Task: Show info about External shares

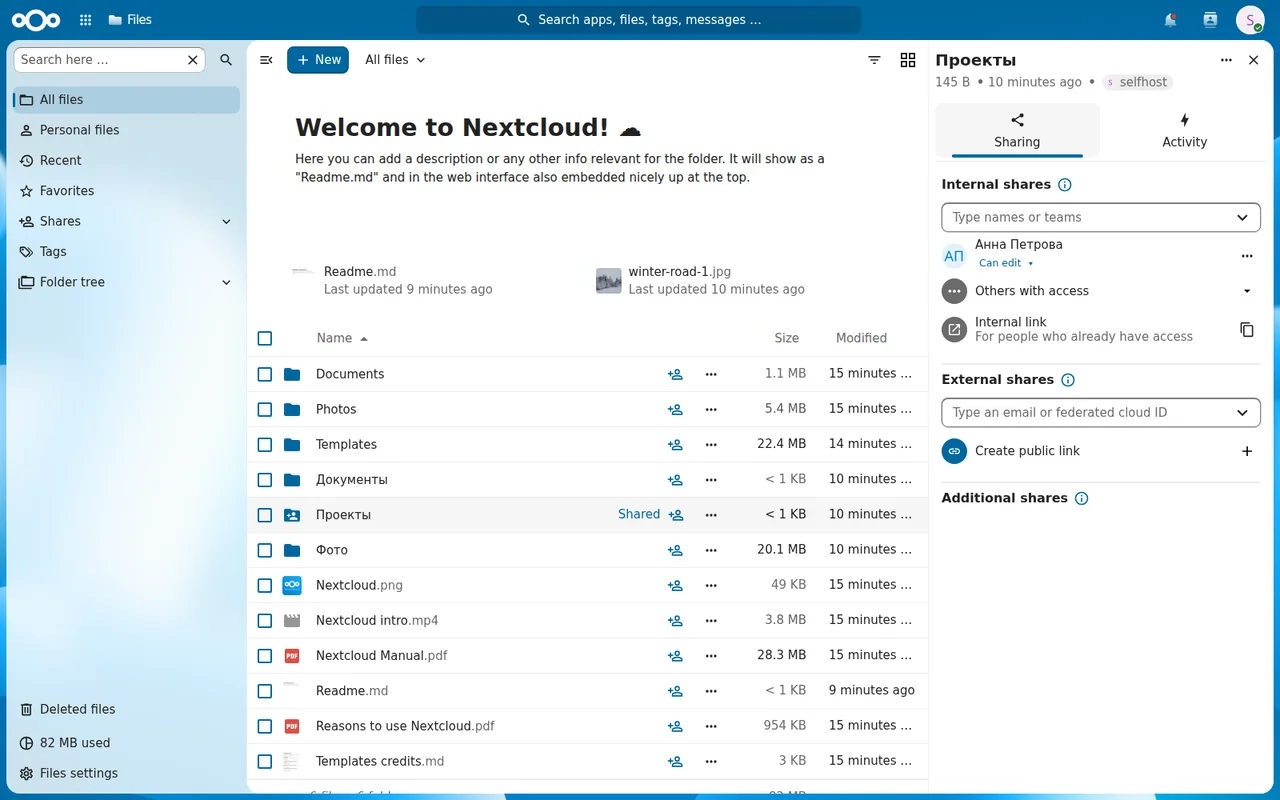Action: 1068,380
